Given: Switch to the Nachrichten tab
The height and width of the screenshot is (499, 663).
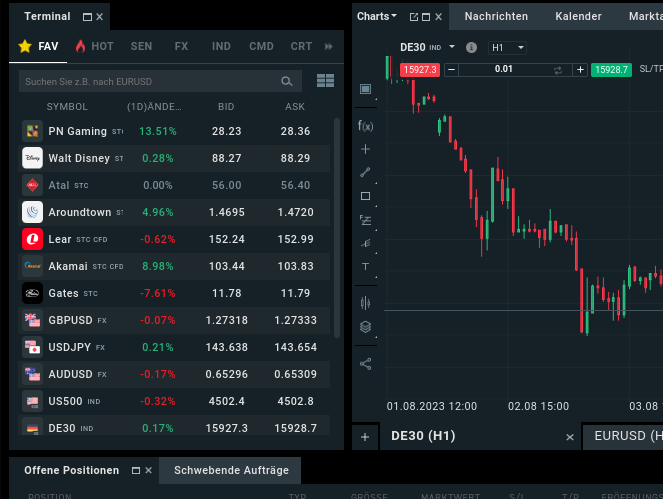Looking at the screenshot, I should point(496,16).
